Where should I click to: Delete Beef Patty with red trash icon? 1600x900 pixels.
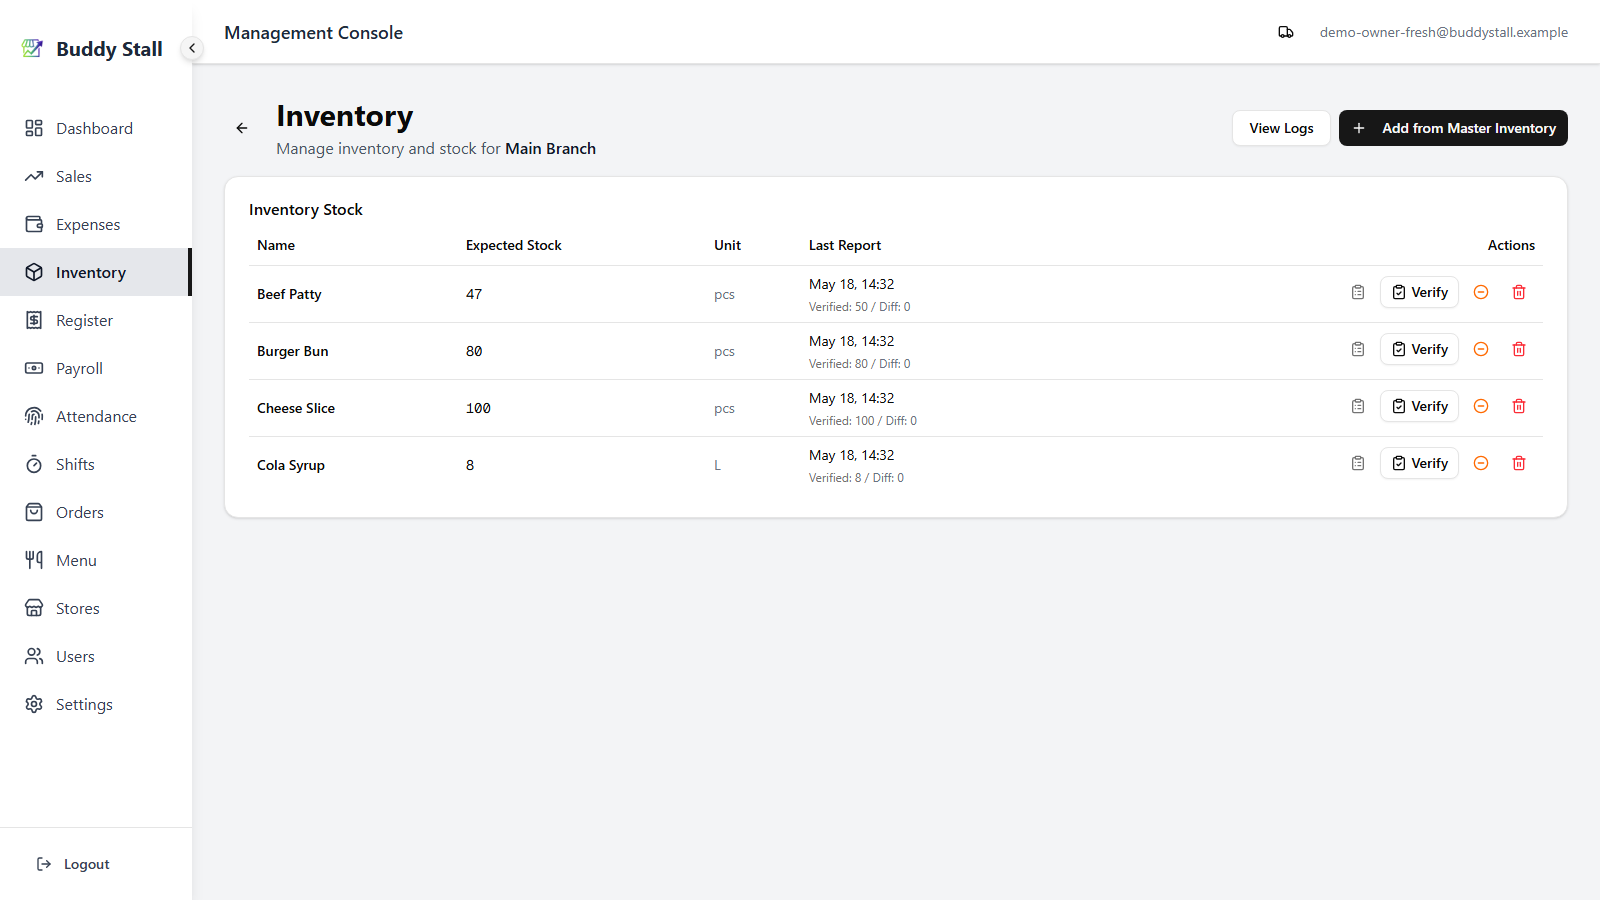(1519, 292)
